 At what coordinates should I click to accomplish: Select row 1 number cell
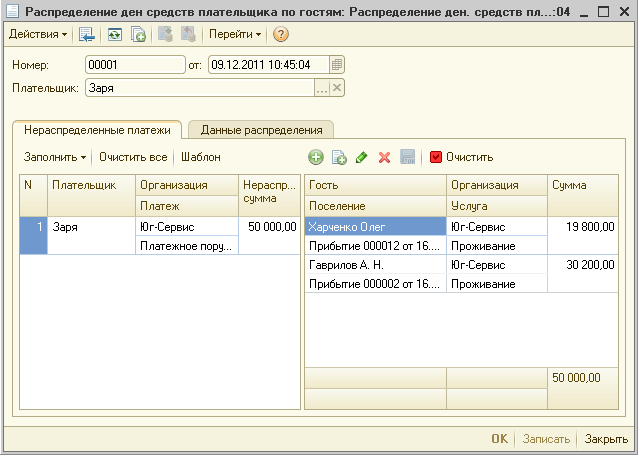pyautogui.click(x=34, y=236)
